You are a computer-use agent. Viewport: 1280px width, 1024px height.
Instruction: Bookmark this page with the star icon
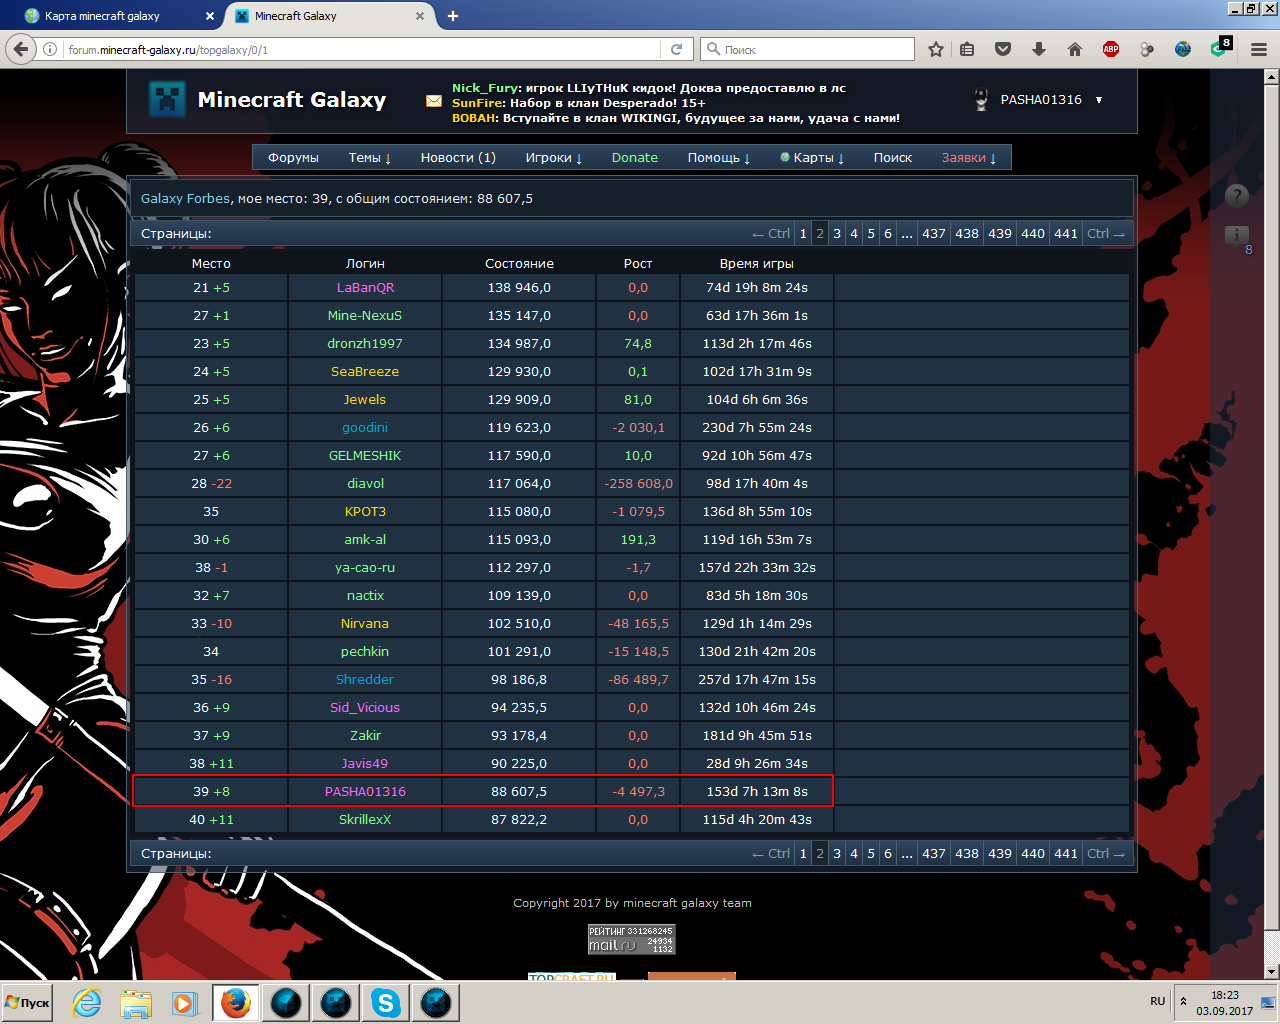pyautogui.click(x=936, y=49)
